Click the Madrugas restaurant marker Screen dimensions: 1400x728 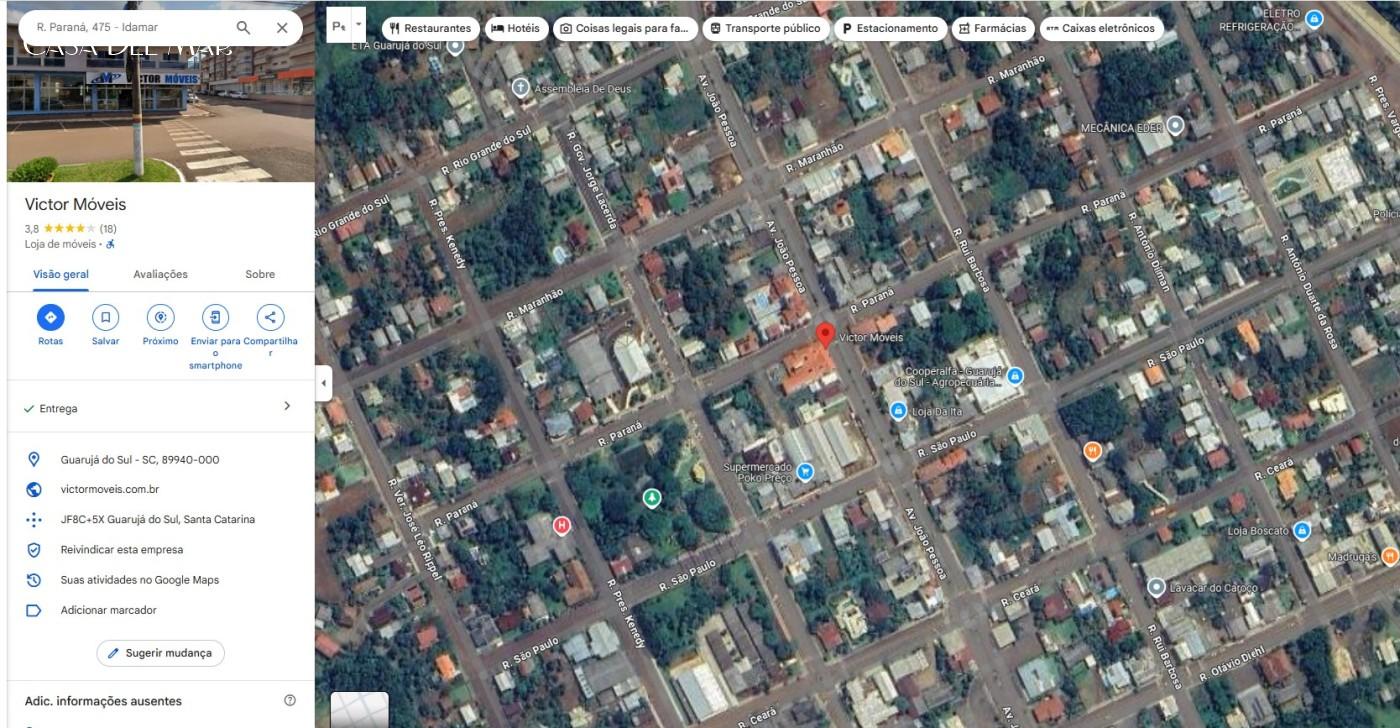click(x=1389, y=556)
